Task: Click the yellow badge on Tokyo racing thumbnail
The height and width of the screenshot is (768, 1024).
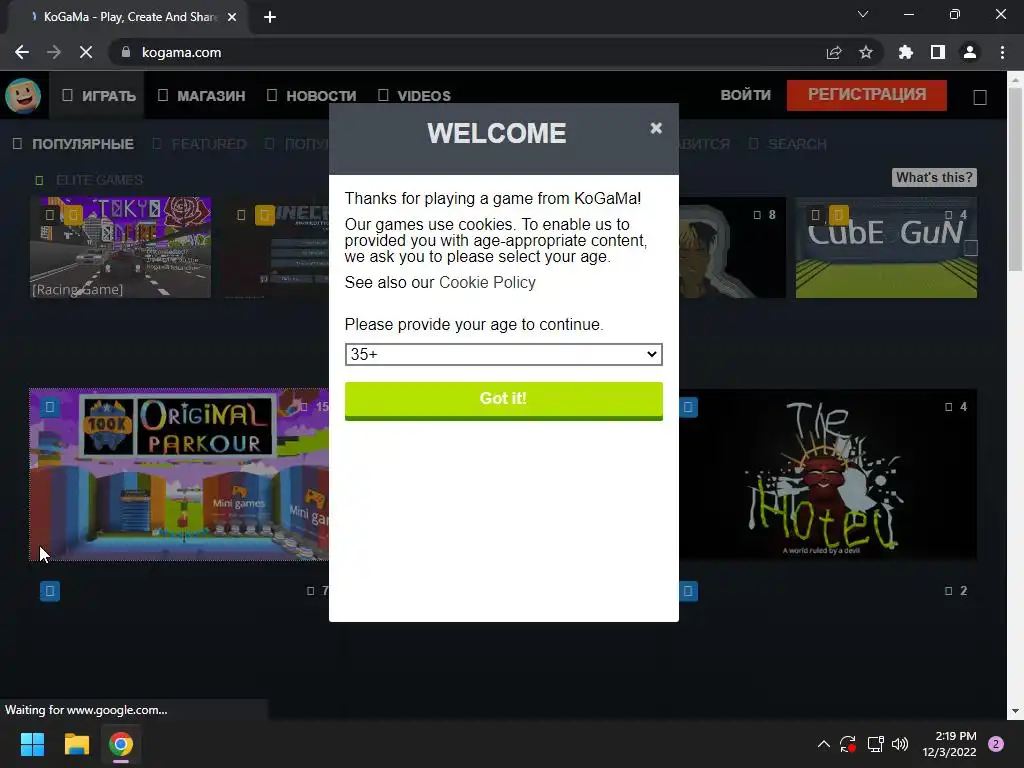Action: [x=73, y=215]
